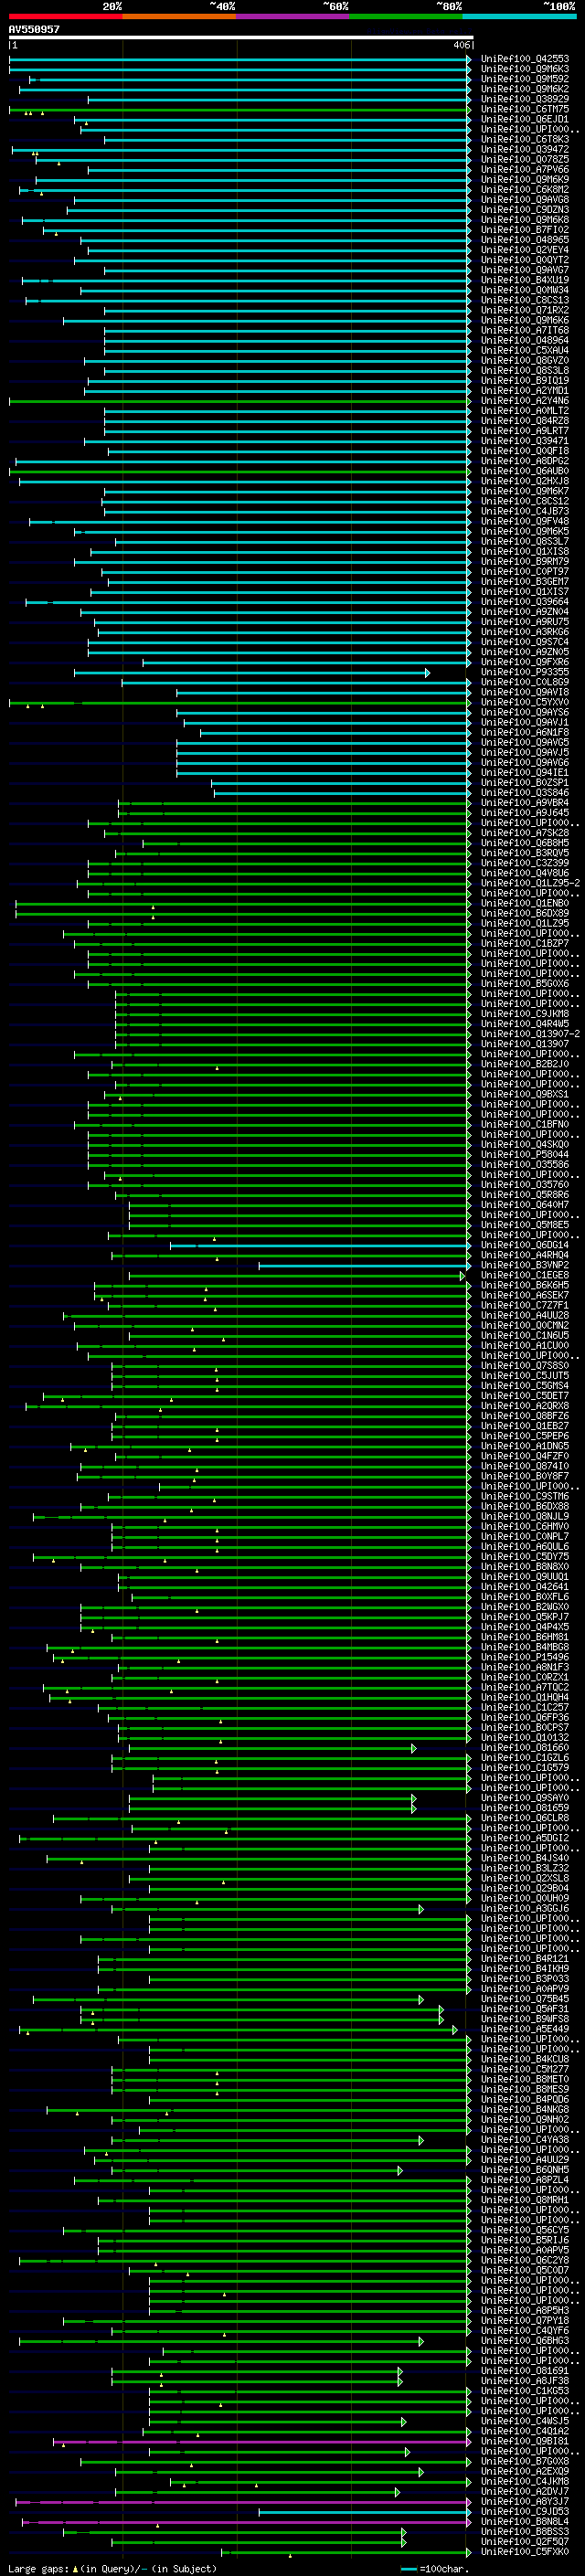585x2576 pixels.
Task: Select UniRef100_A2Y4N6 label
Action: 525,401
